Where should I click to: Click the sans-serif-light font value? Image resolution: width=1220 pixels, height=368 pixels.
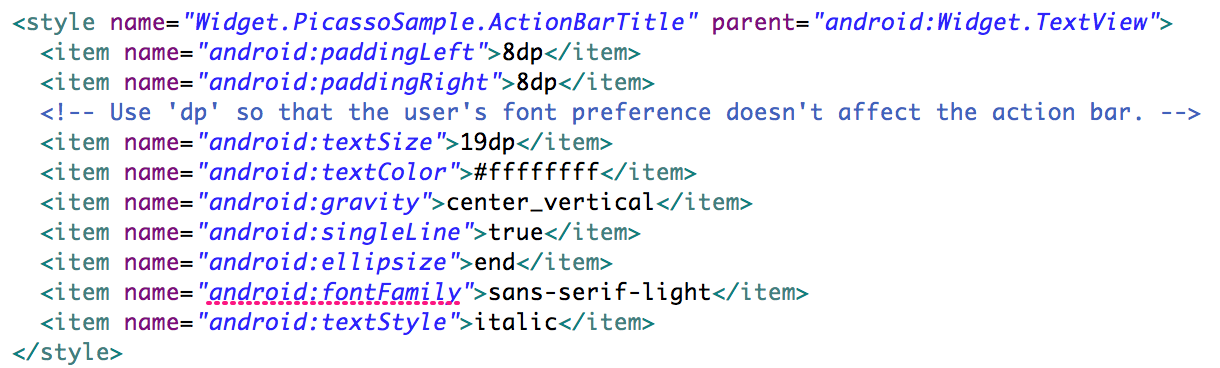[599, 293]
